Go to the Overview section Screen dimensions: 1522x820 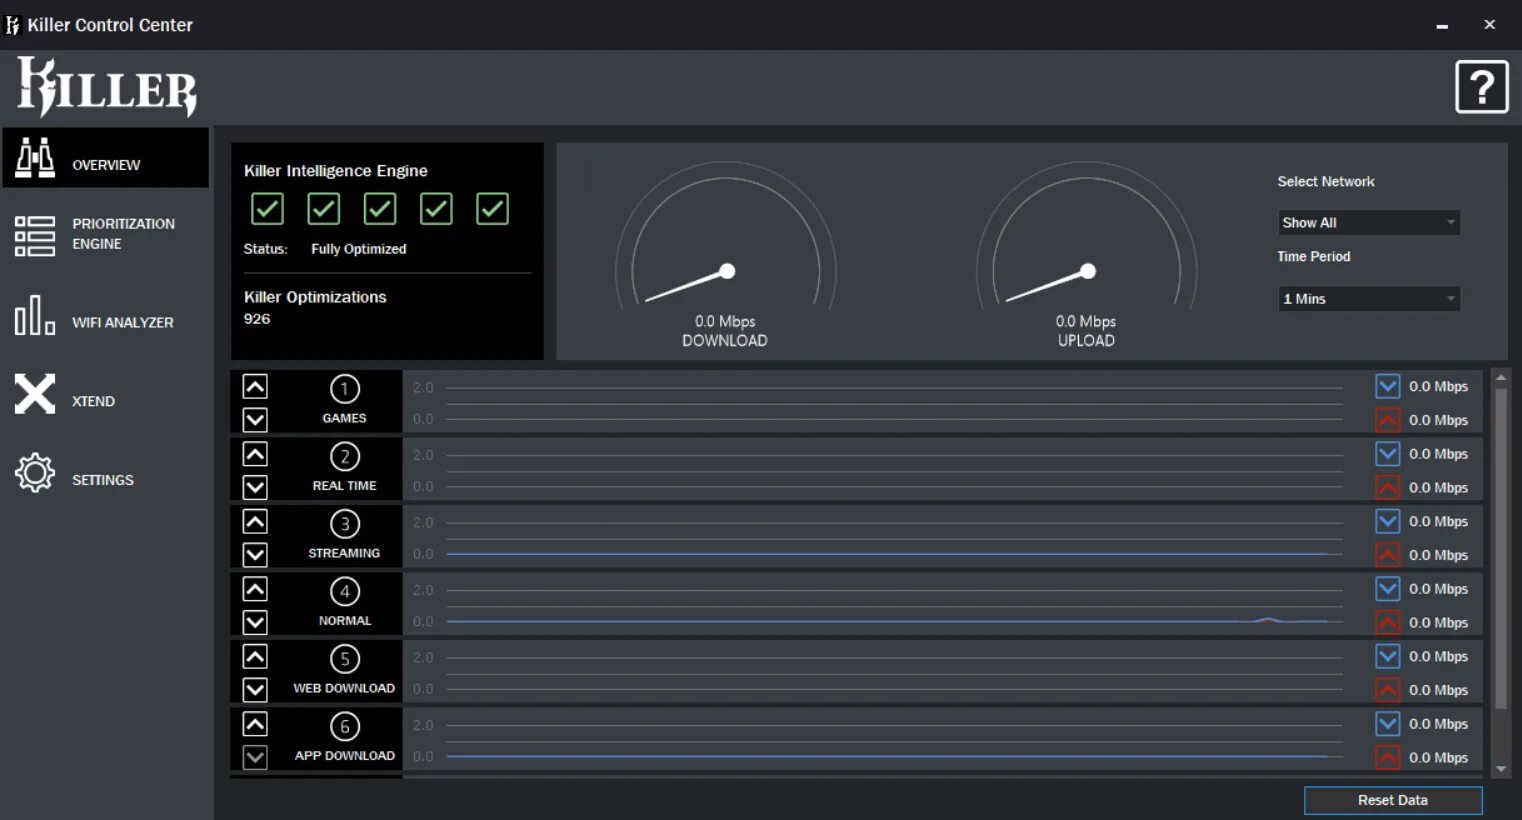tap(106, 158)
